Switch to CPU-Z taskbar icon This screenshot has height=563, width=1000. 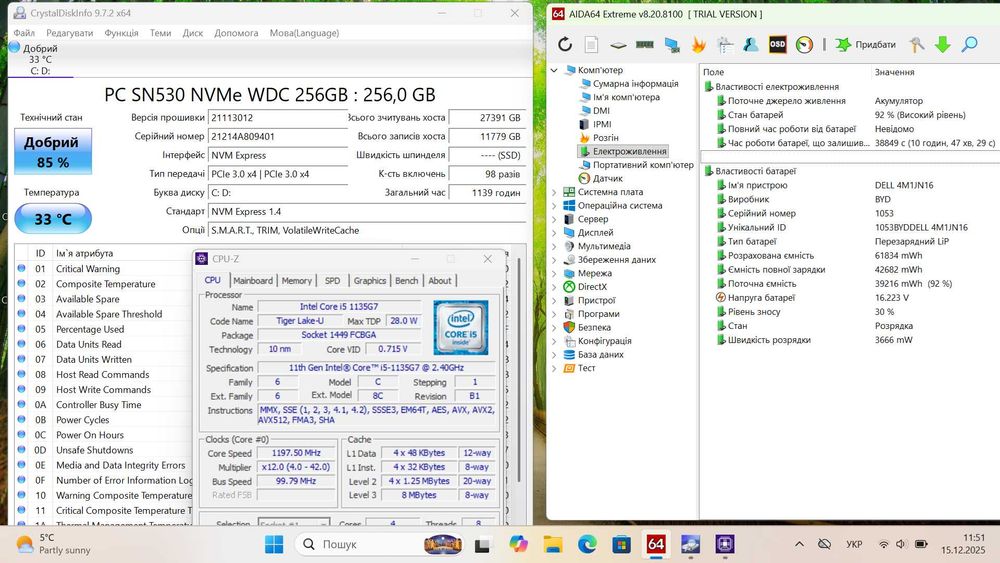[724, 544]
